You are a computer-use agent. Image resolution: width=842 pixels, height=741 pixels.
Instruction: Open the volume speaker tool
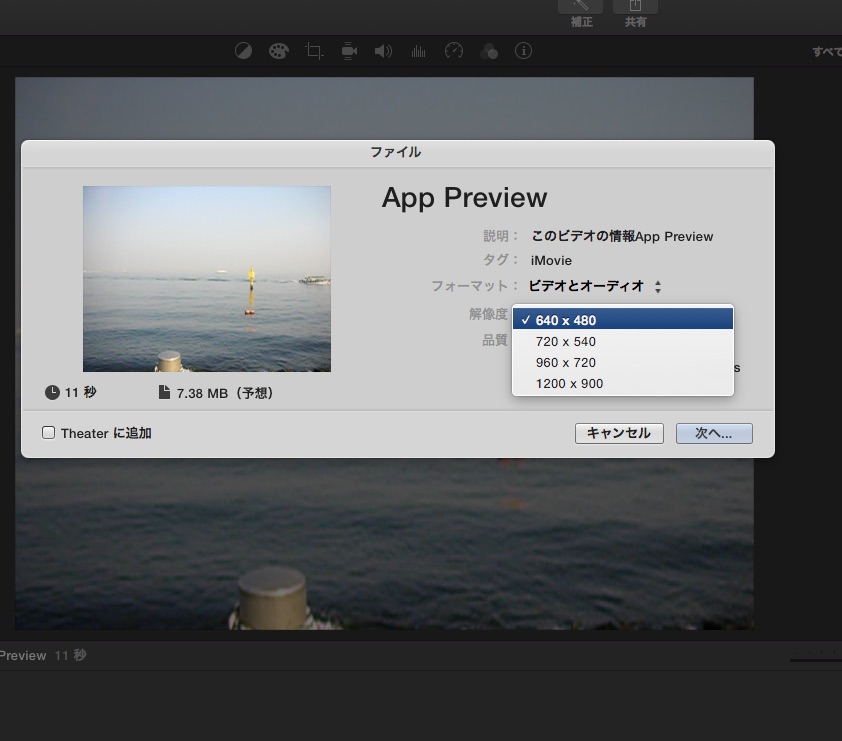pyautogui.click(x=383, y=51)
